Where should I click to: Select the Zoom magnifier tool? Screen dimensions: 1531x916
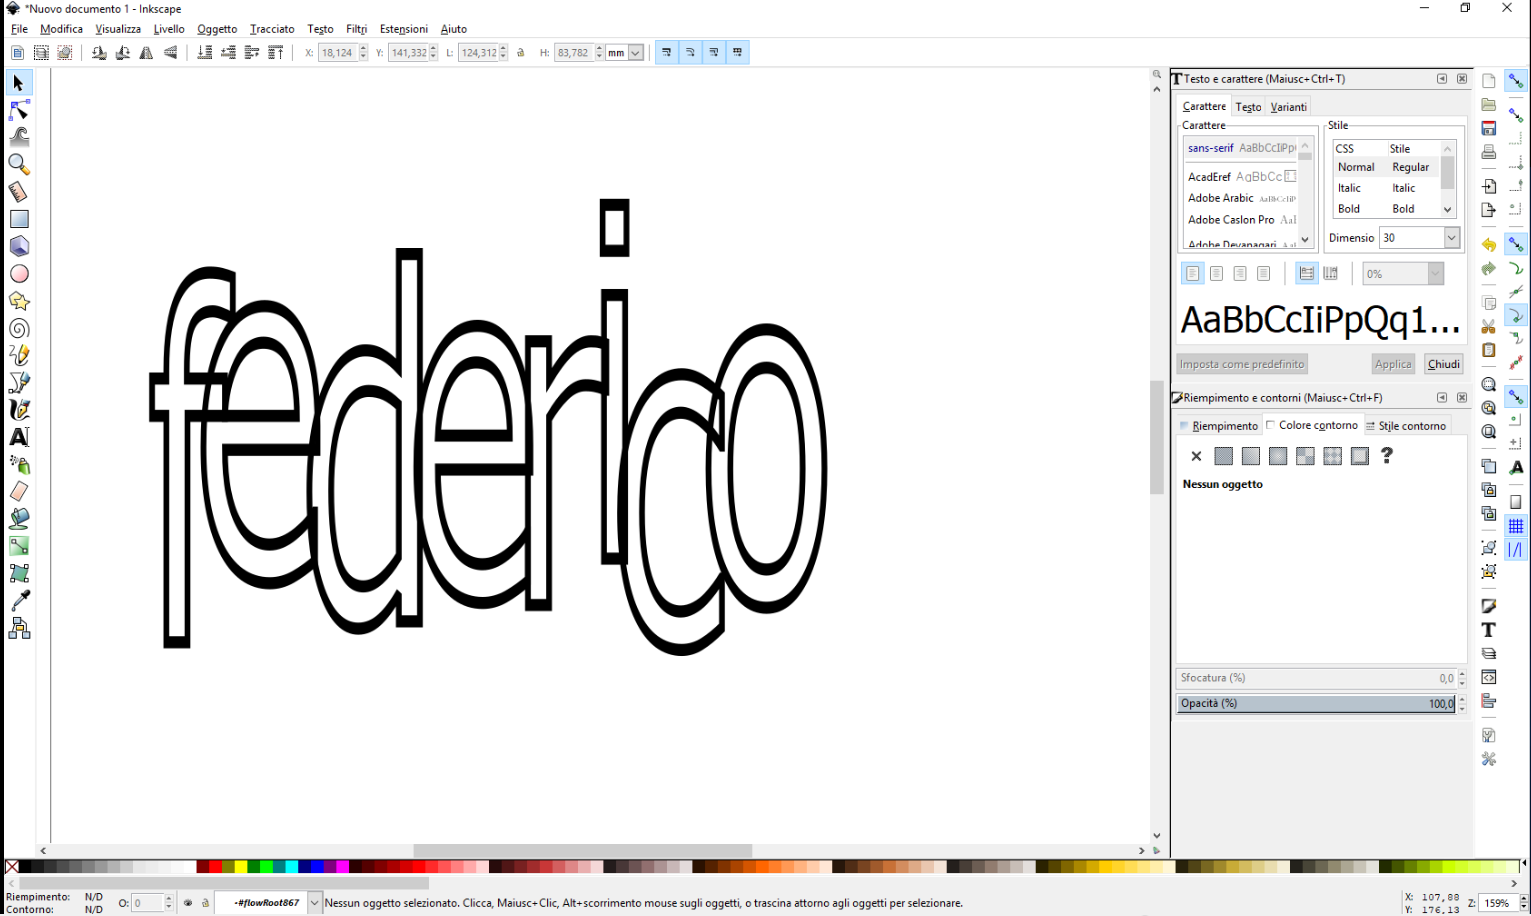(x=18, y=164)
